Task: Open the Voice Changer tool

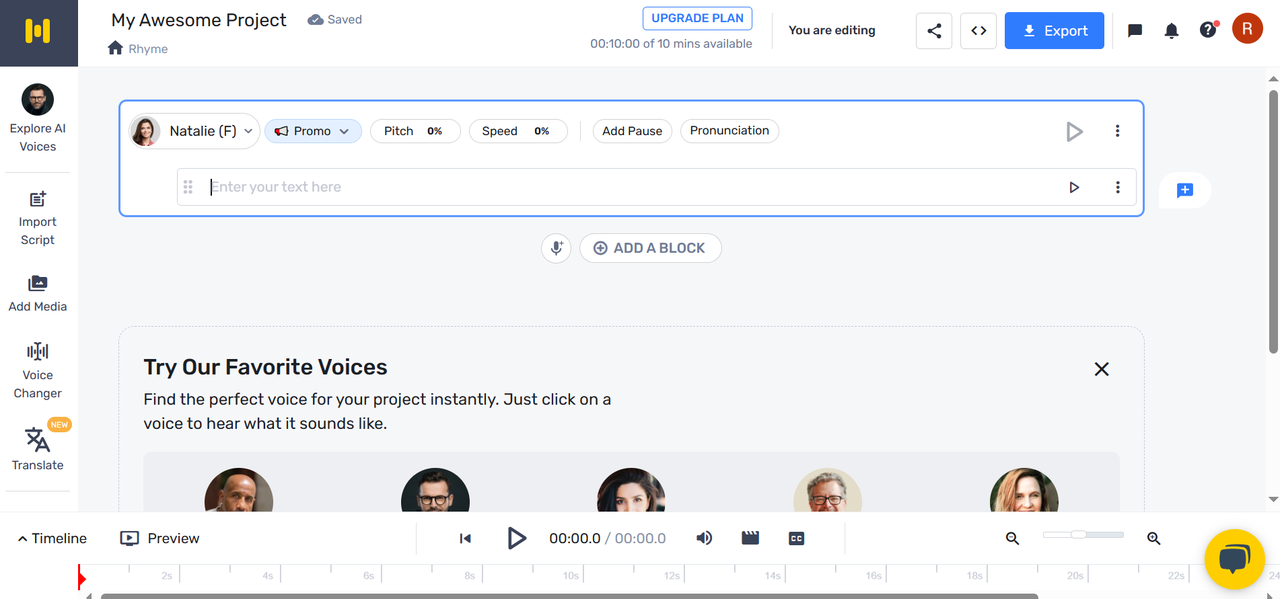Action: 38,370
